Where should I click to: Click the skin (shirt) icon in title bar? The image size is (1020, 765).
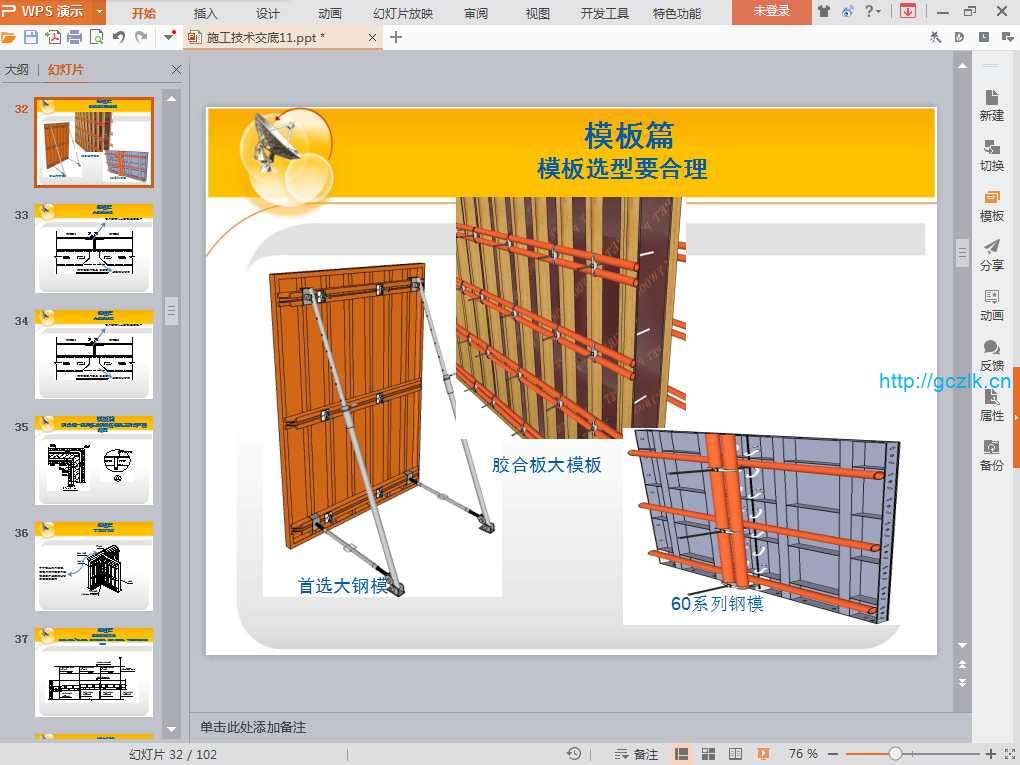click(824, 12)
